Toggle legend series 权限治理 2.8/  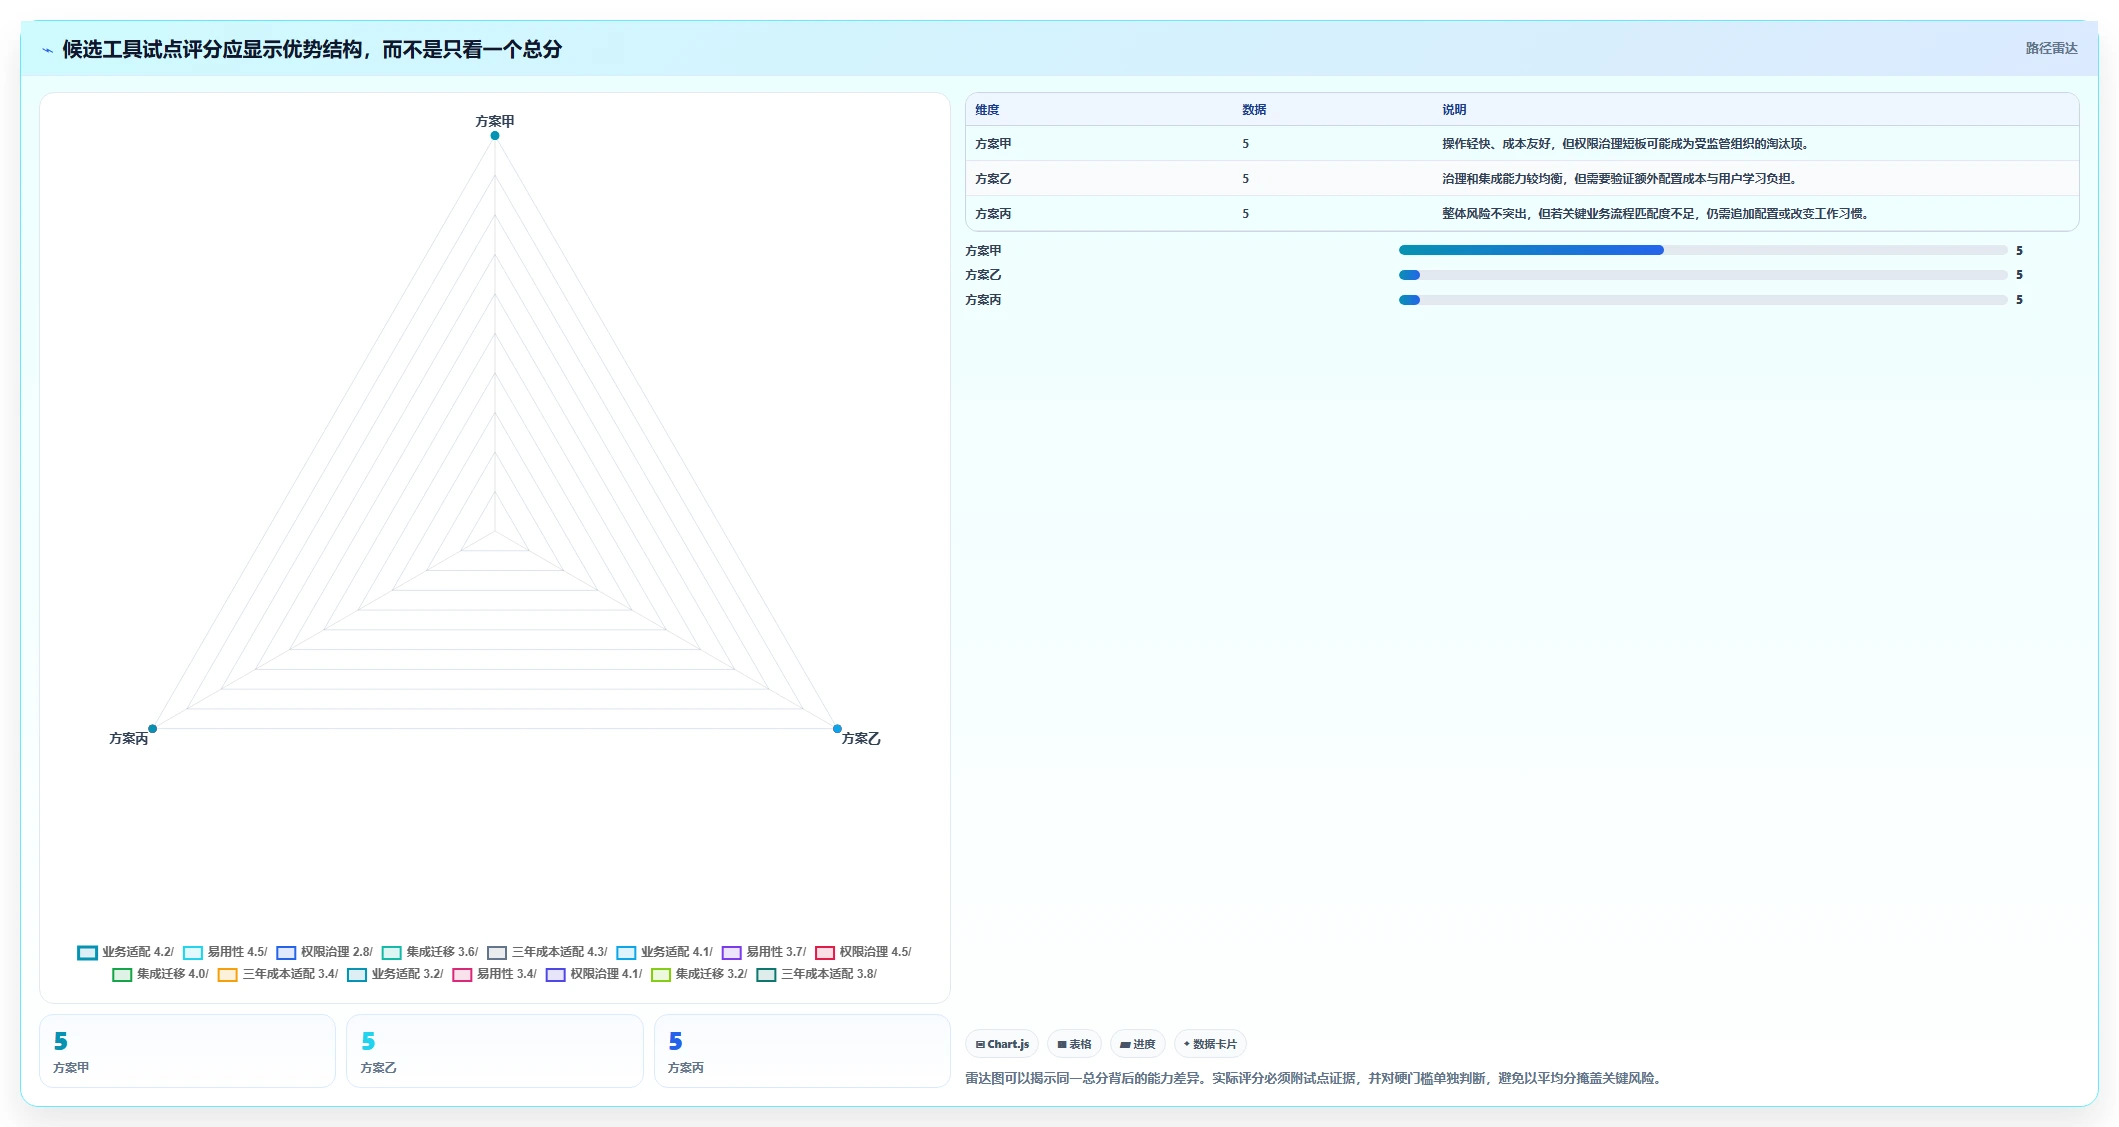coord(324,952)
